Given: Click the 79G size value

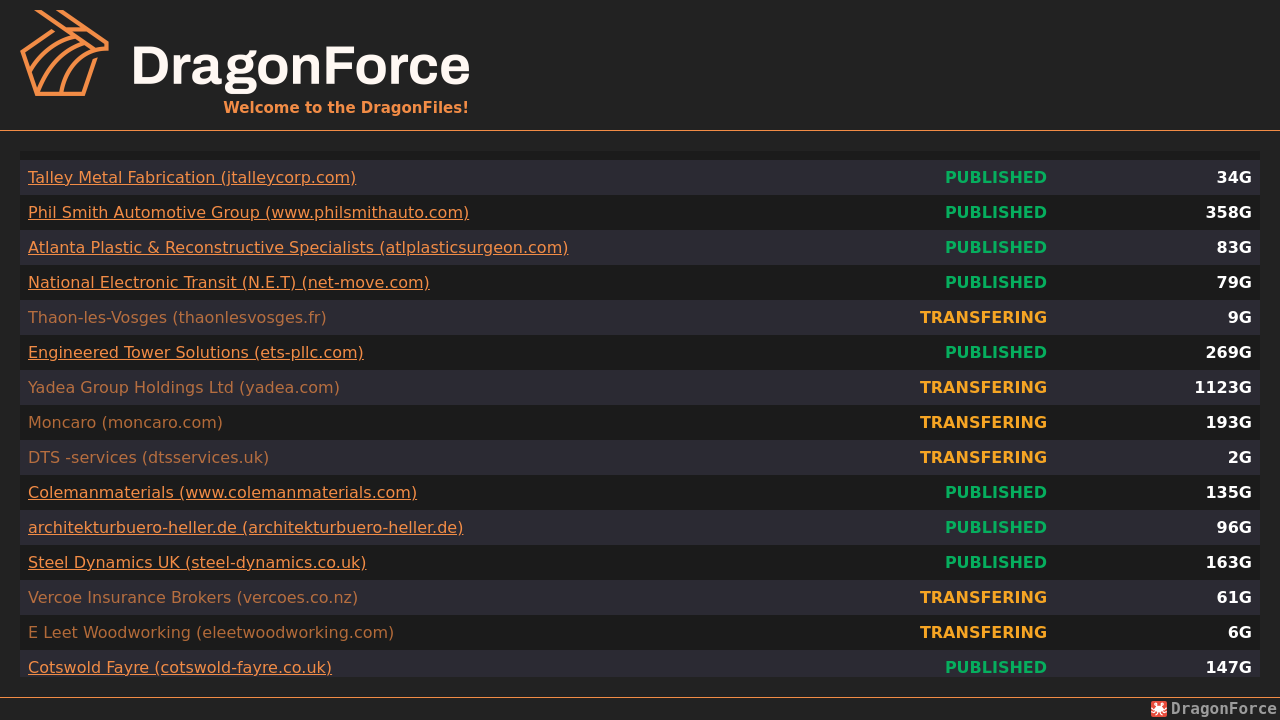Looking at the screenshot, I should click(1234, 282).
